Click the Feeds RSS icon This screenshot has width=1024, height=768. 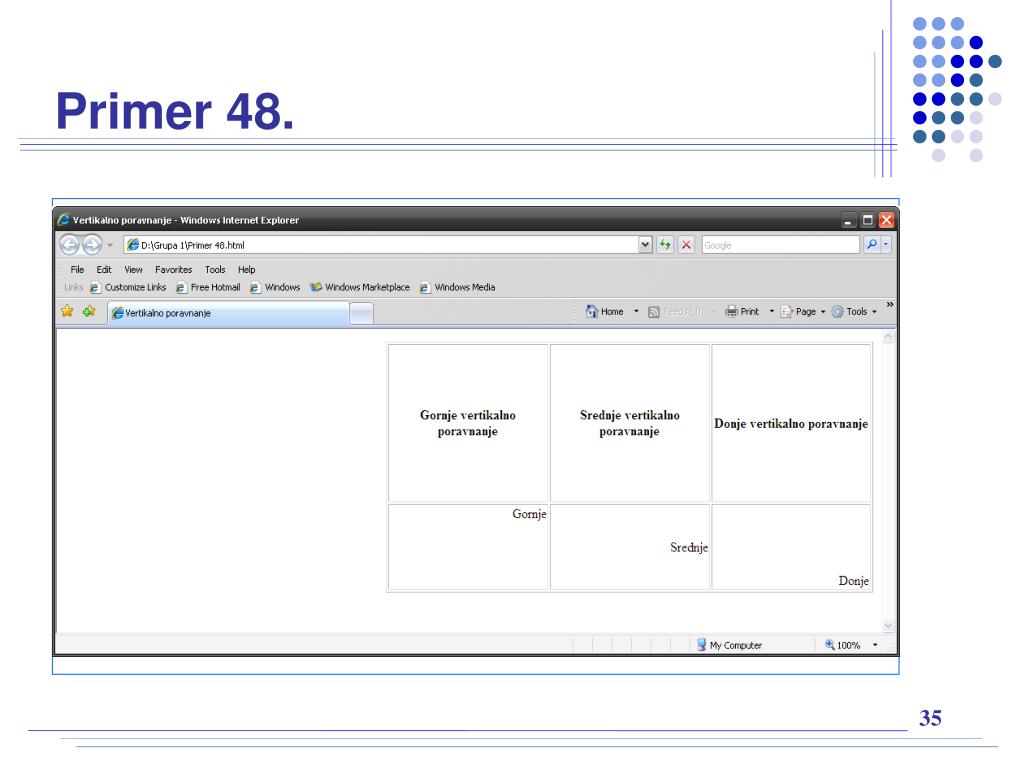[x=654, y=312]
